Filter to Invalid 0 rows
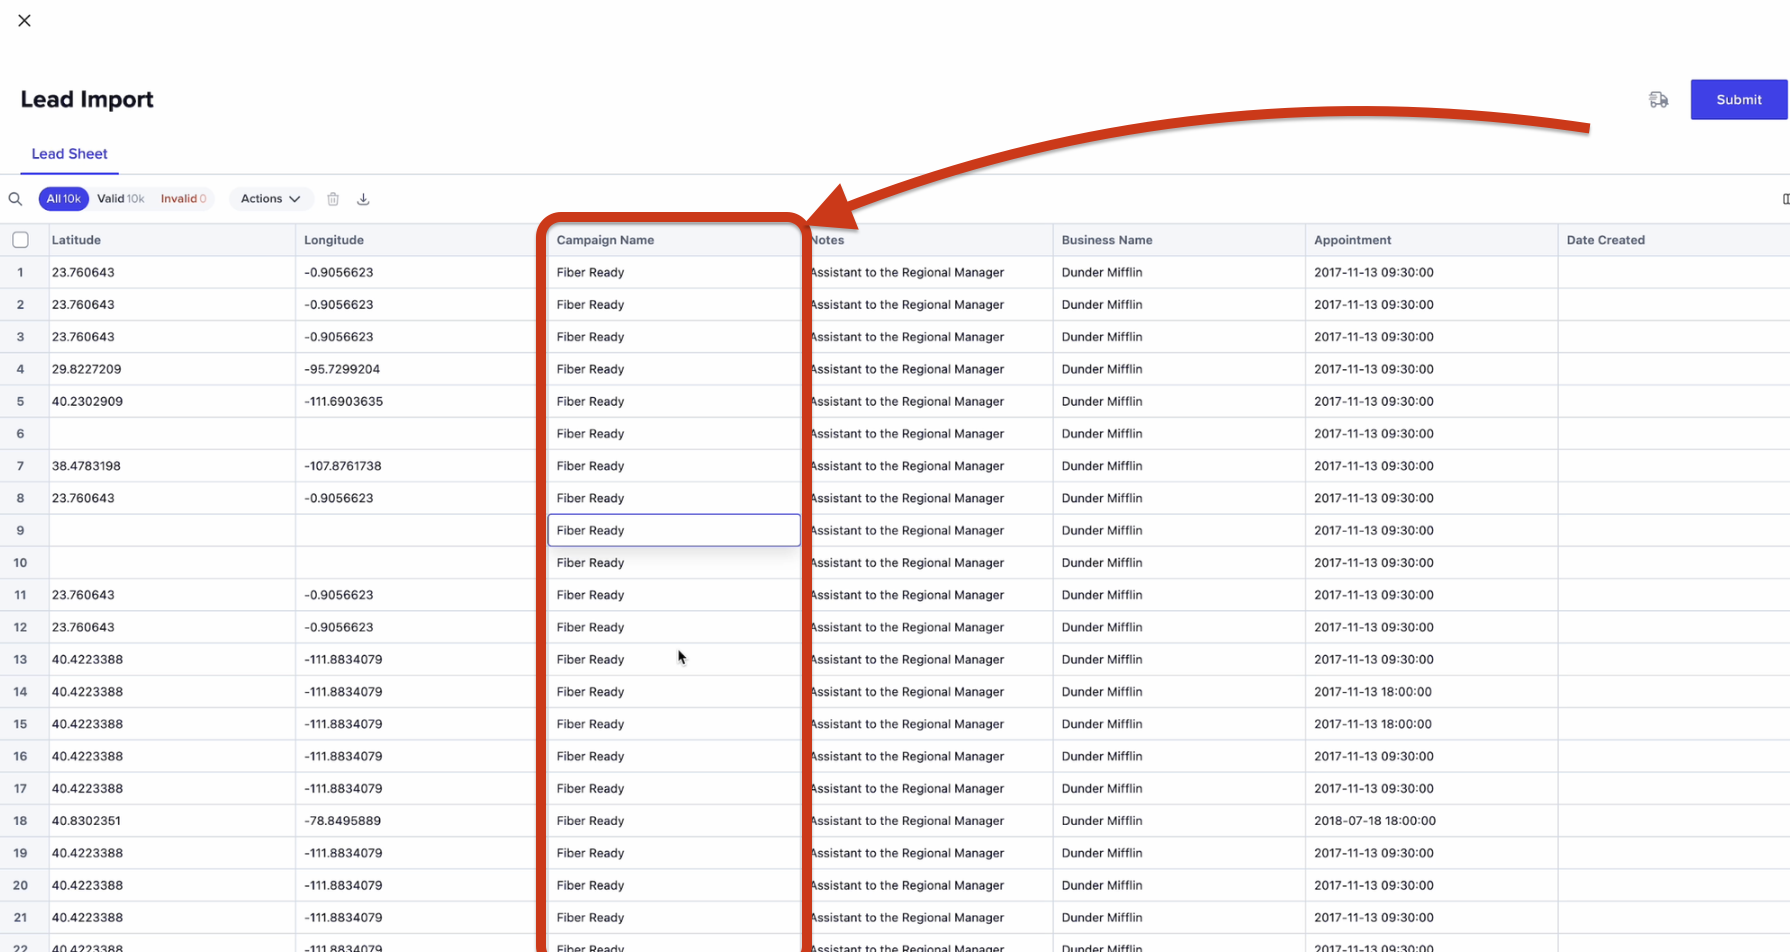1790x952 pixels. coord(183,199)
